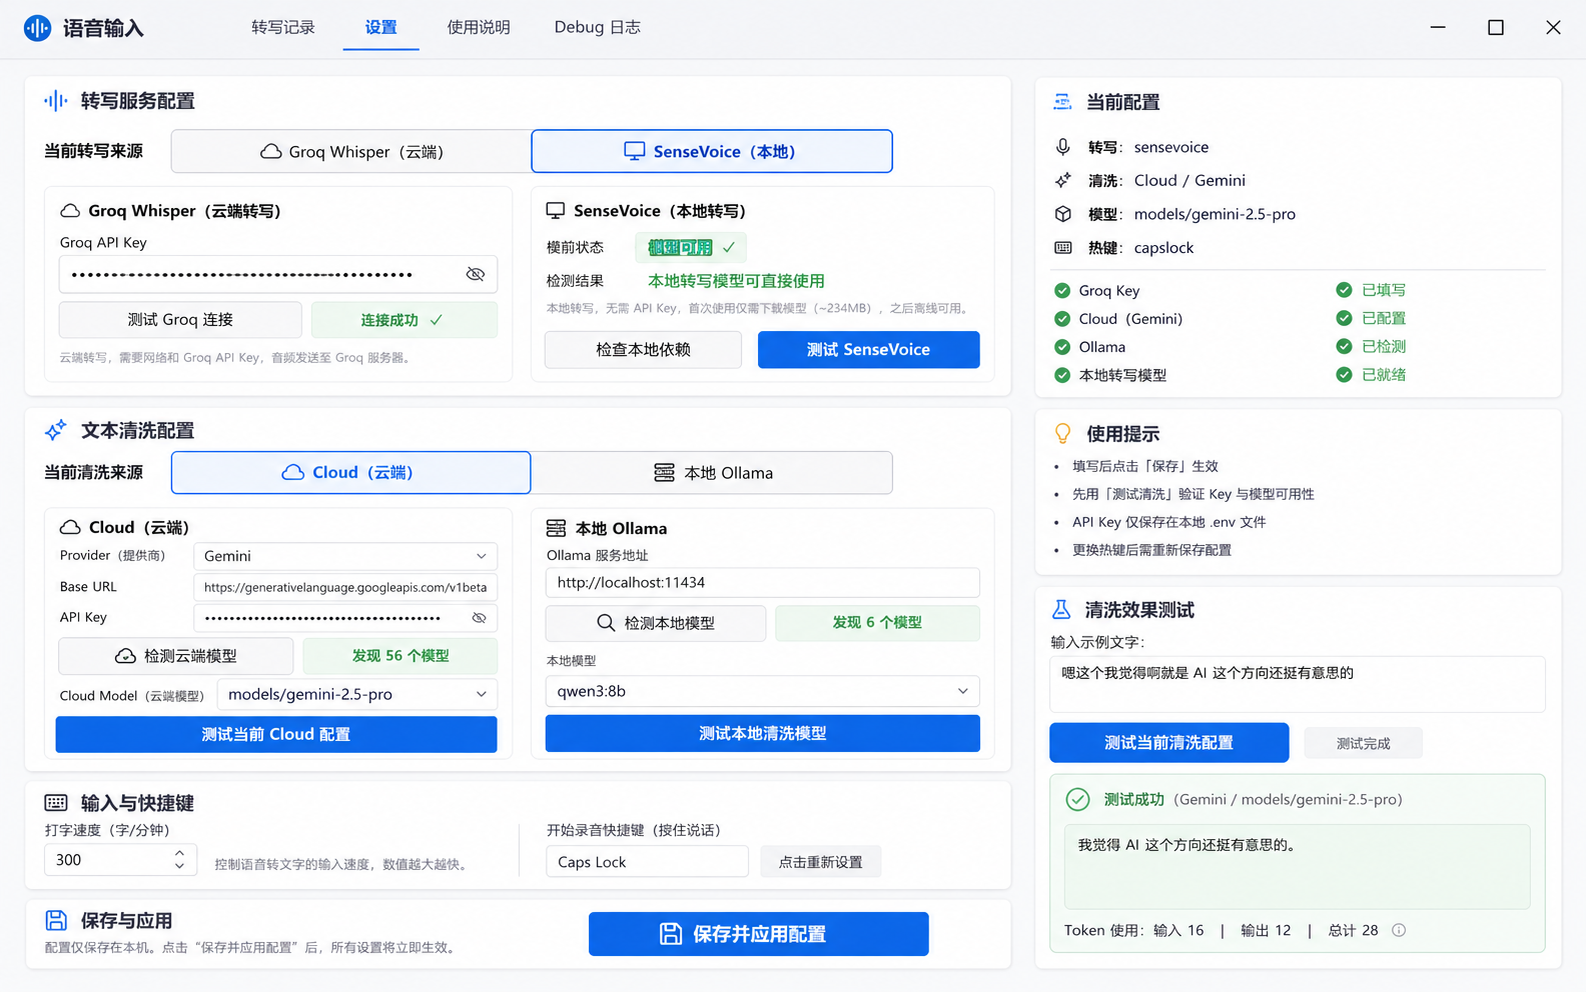
Task: Click the floppy disk icon beside 保存与应用
Action: point(56,920)
